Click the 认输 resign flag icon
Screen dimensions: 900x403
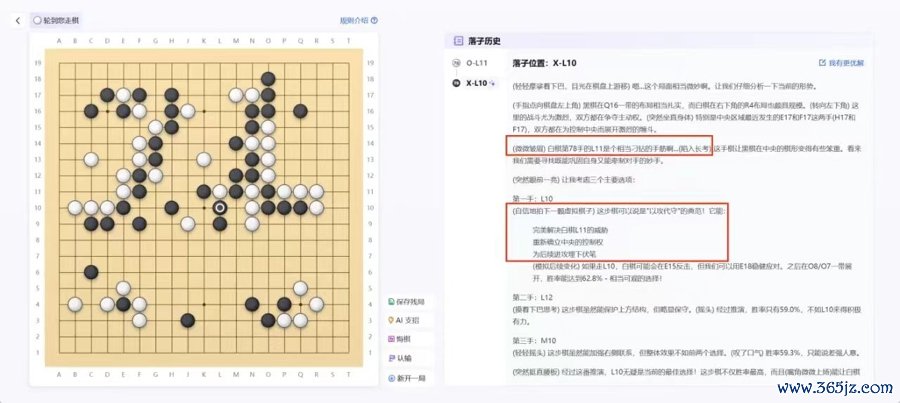click(x=391, y=358)
